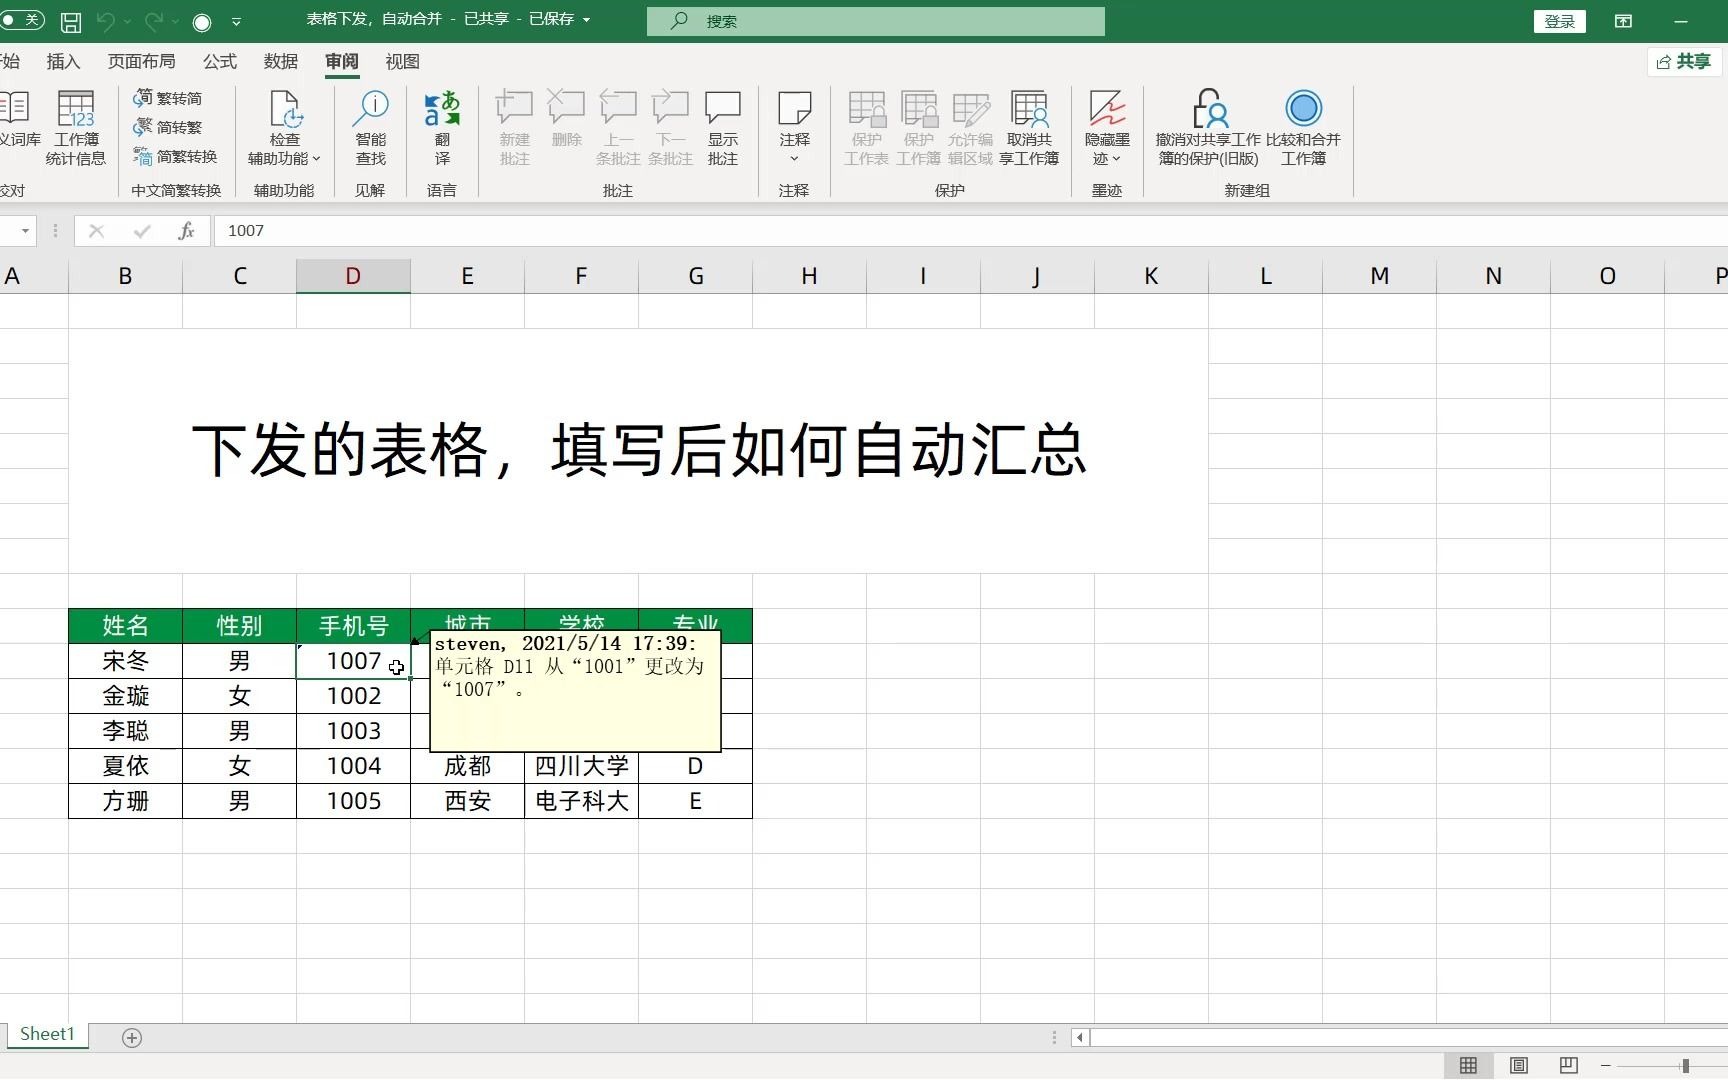Image resolution: width=1728 pixels, height=1080 pixels.
Task: Click the 共享 share button
Action: point(1684,62)
